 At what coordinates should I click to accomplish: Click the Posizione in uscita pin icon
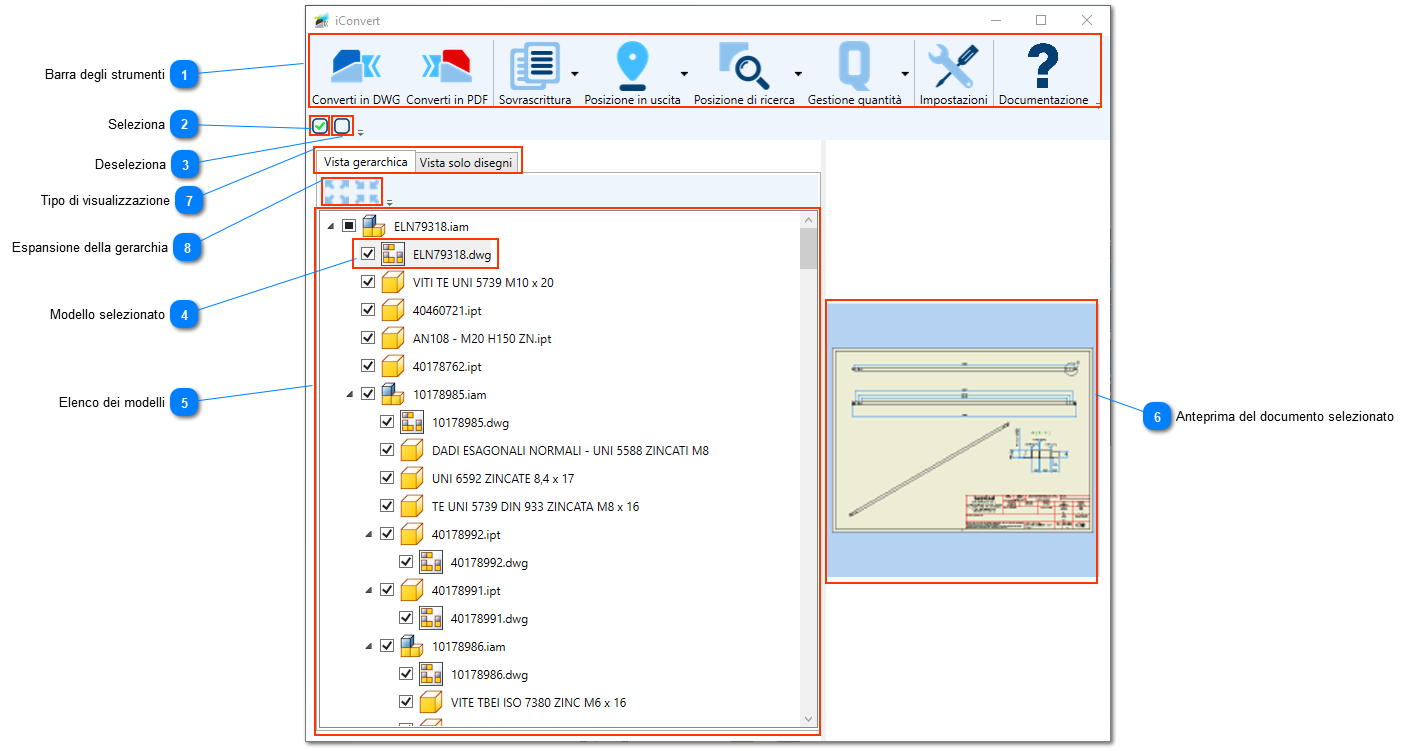(x=632, y=66)
